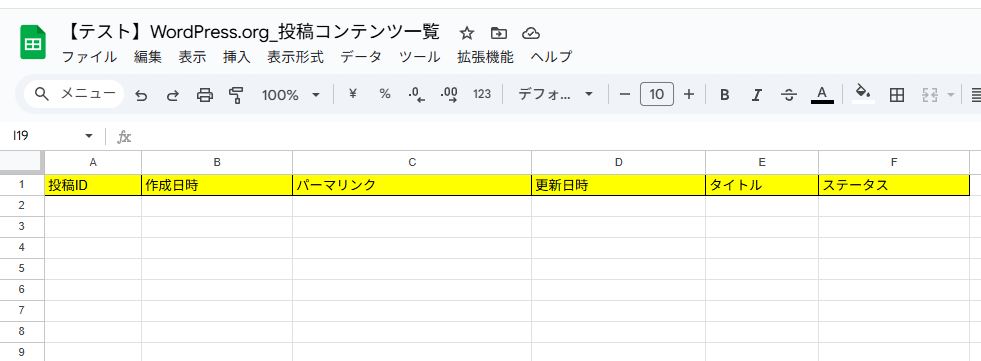
Task: Click into the formula bar
Action: 557,136
